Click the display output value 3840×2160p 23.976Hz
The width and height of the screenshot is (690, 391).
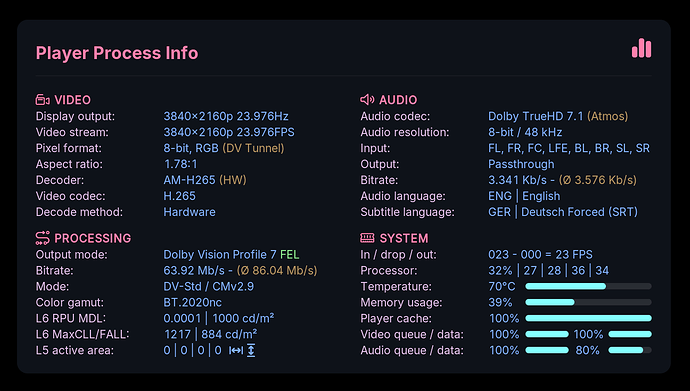coord(226,116)
